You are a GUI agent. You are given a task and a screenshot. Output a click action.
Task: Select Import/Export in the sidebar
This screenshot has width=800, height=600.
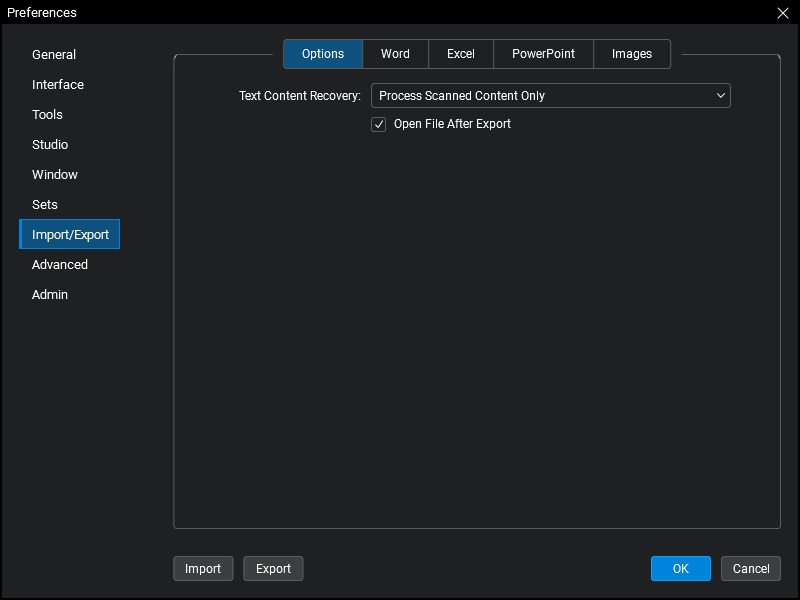click(x=70, y=235)
